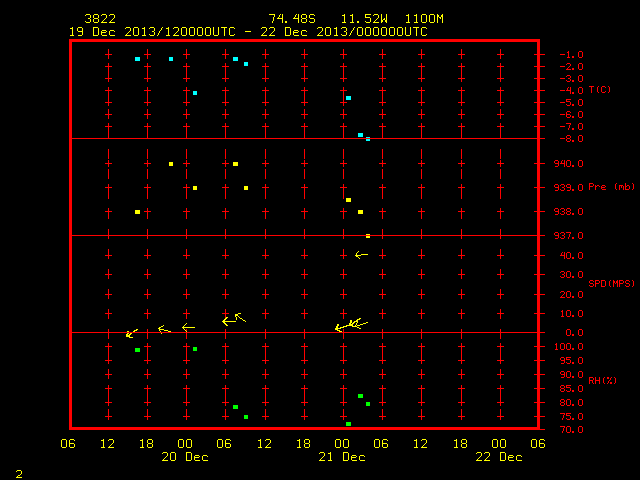Click the wind arrow at 40.0 speed level
The width and height of the screenshot is (640, 480).
tap(361, 255)
